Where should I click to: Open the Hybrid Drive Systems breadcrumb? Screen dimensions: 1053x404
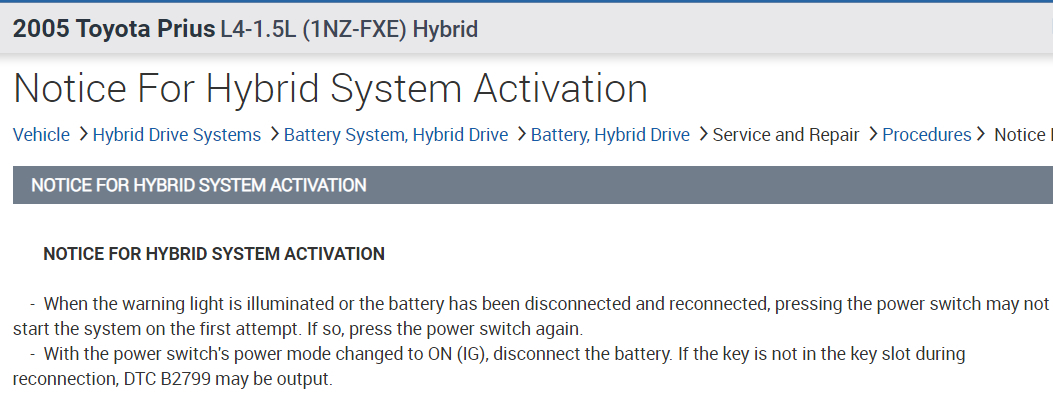176,135
